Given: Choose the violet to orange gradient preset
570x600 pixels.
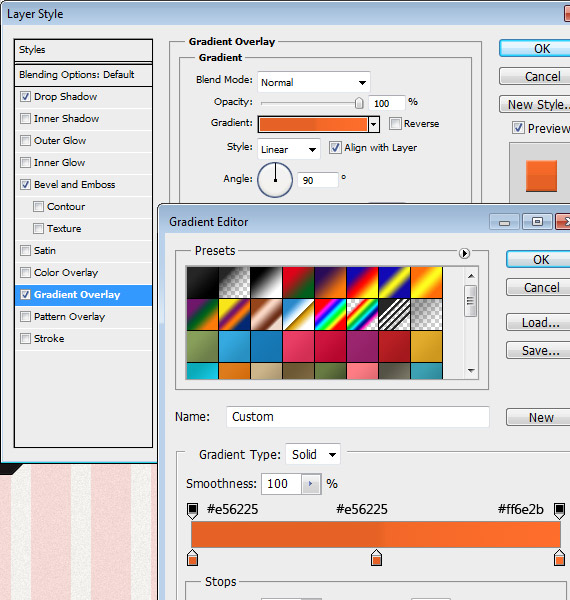Looking at the screenshot, I should coord(331,282).
